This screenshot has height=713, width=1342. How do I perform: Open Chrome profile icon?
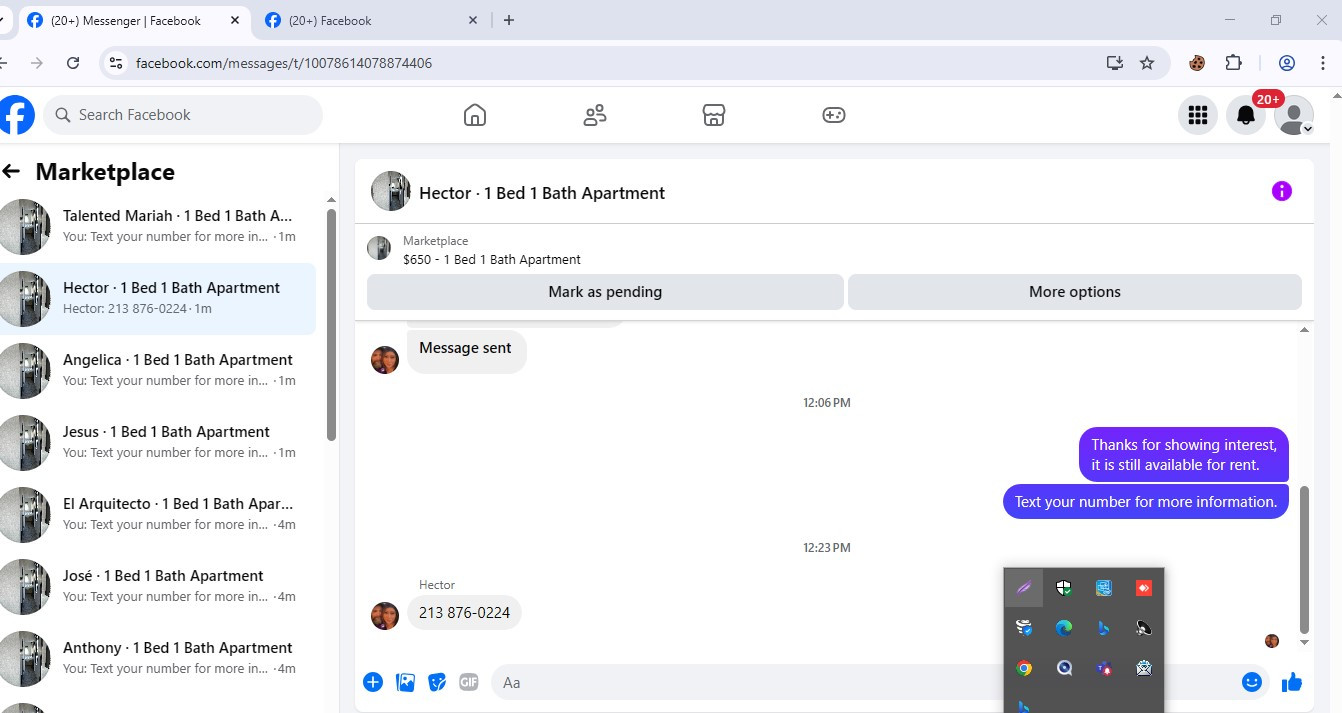point(1287,63)
